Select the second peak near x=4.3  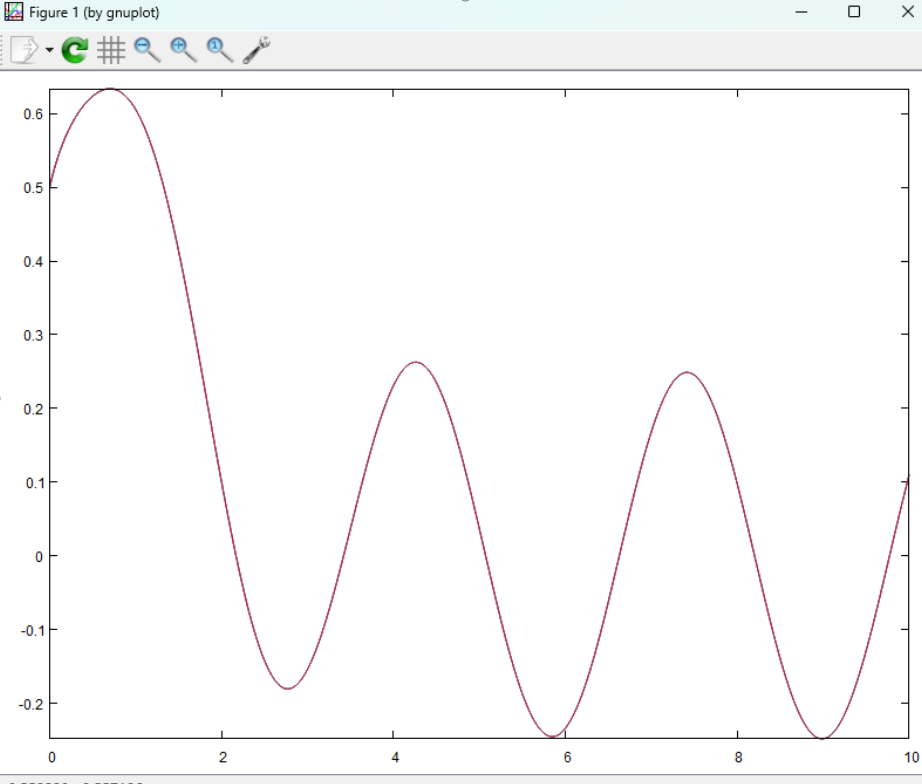[415, 362]
